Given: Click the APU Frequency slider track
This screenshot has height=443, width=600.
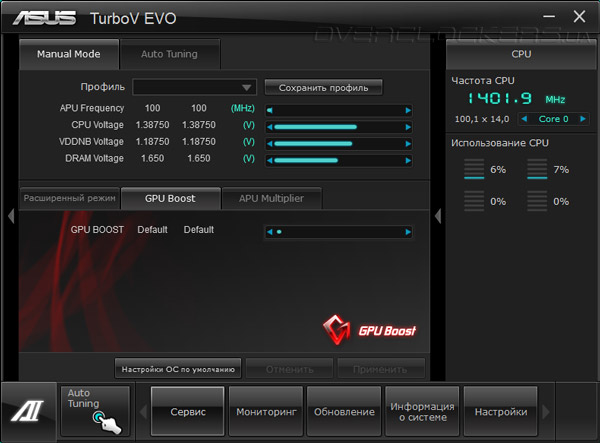Looking at the screenshot, I should [339, 111].
